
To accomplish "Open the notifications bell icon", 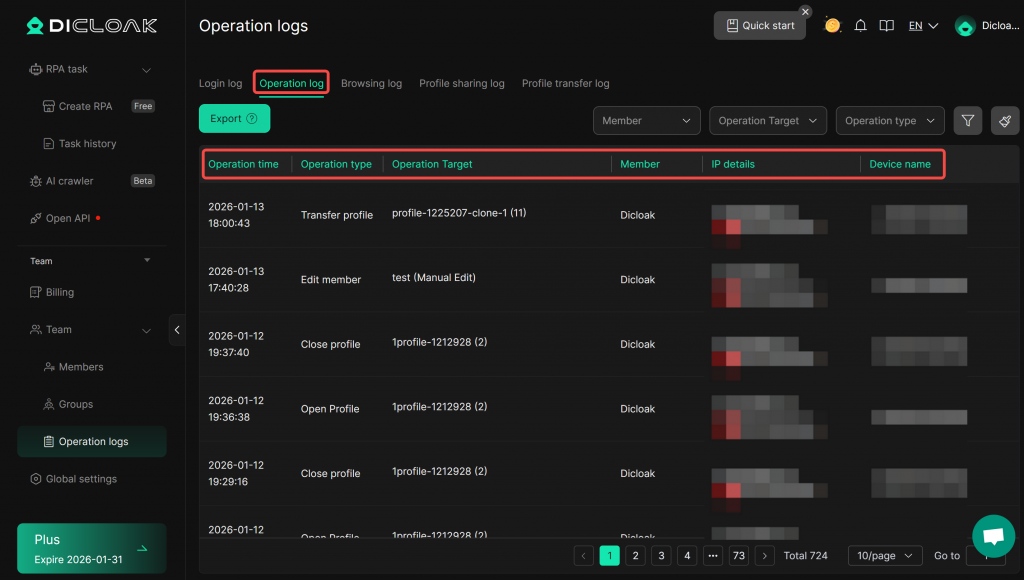I will pos(860,26).
